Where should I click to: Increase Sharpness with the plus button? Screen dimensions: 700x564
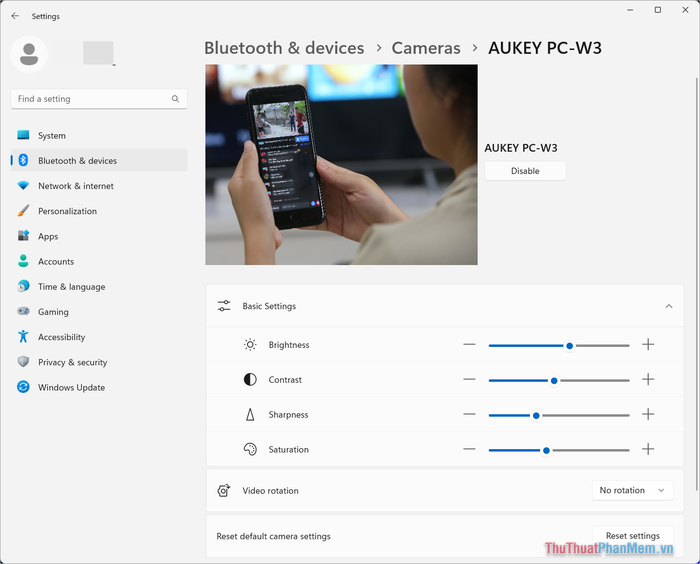pos(648,414)
